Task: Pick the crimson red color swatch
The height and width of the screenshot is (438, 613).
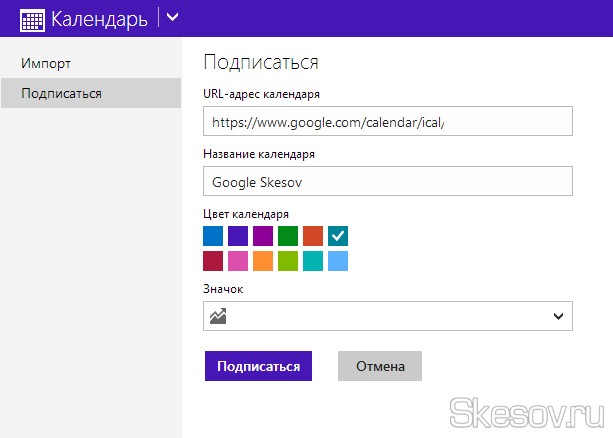Action: coord(213,261)
